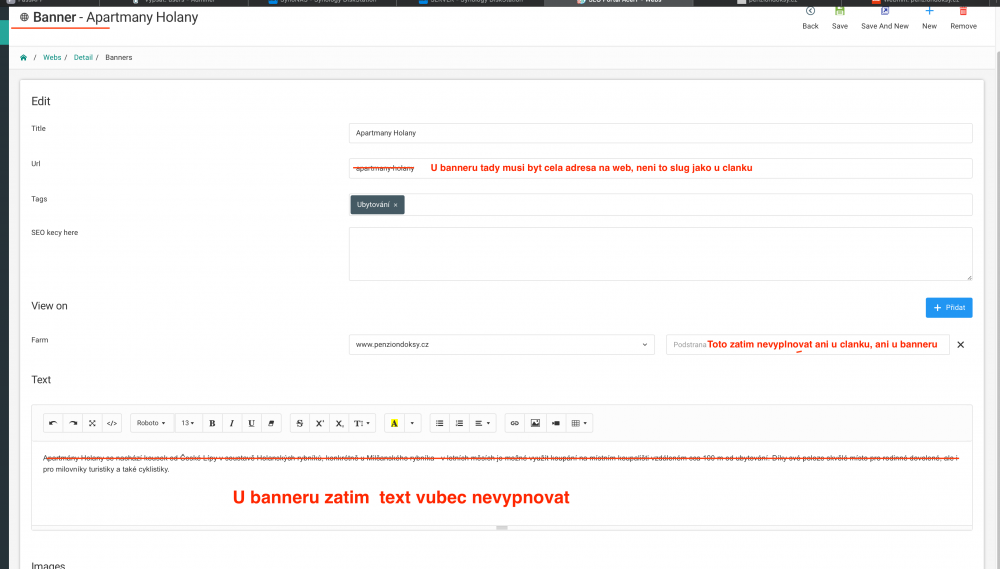Insert a picture using the image icon
This screenshot has width=1000, height=569.
coord(535,423)
